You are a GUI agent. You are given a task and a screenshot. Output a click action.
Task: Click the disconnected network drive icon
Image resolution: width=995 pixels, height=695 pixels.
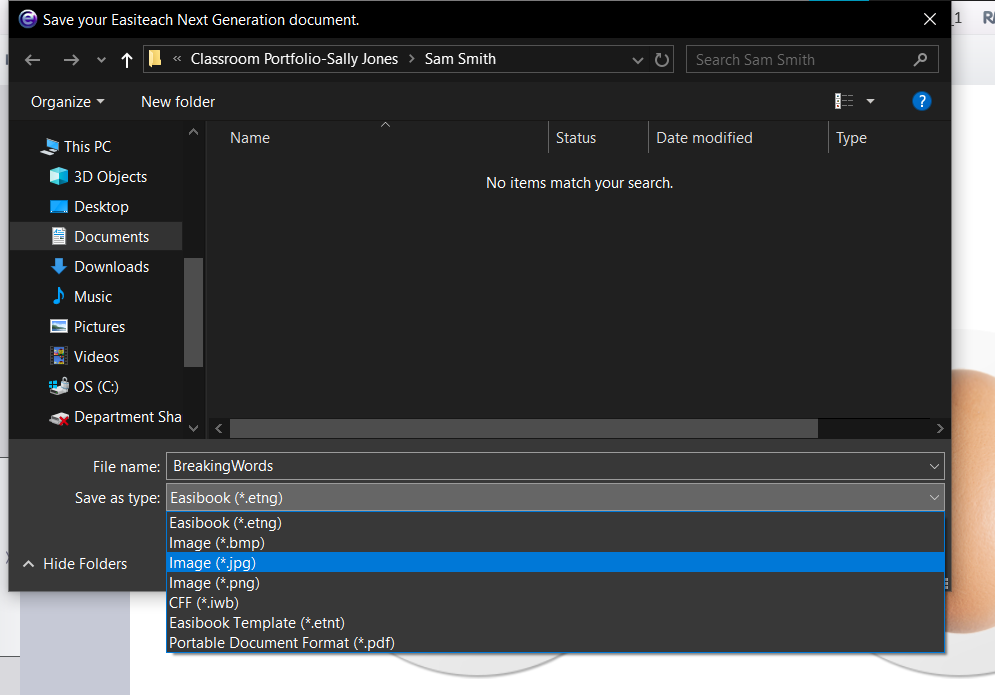(x=59, y=418)
